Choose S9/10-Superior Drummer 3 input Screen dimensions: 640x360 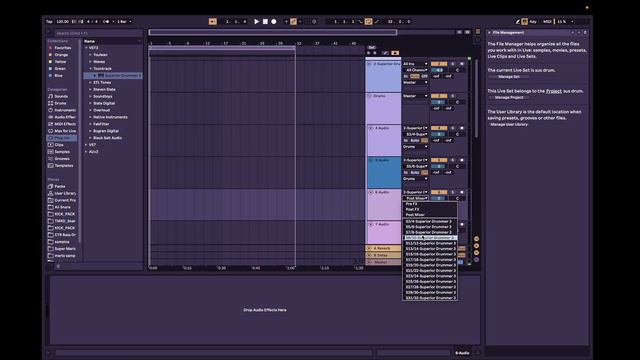click(430, 238)
